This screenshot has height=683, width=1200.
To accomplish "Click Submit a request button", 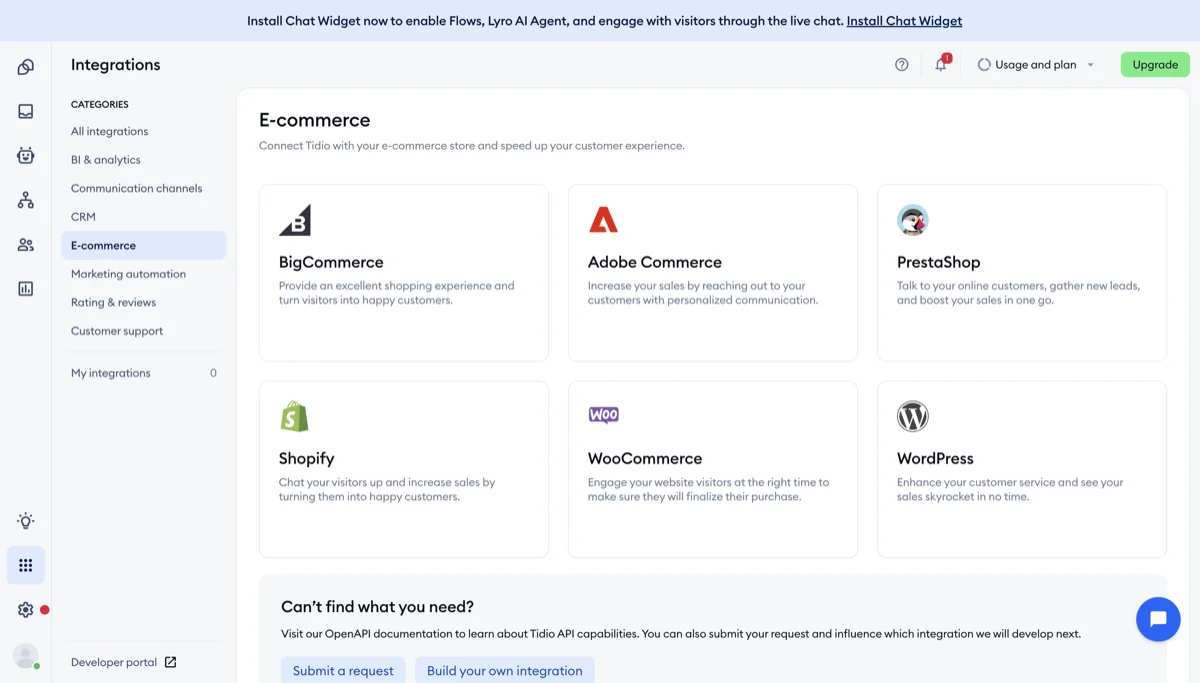I will pos(343,670).
